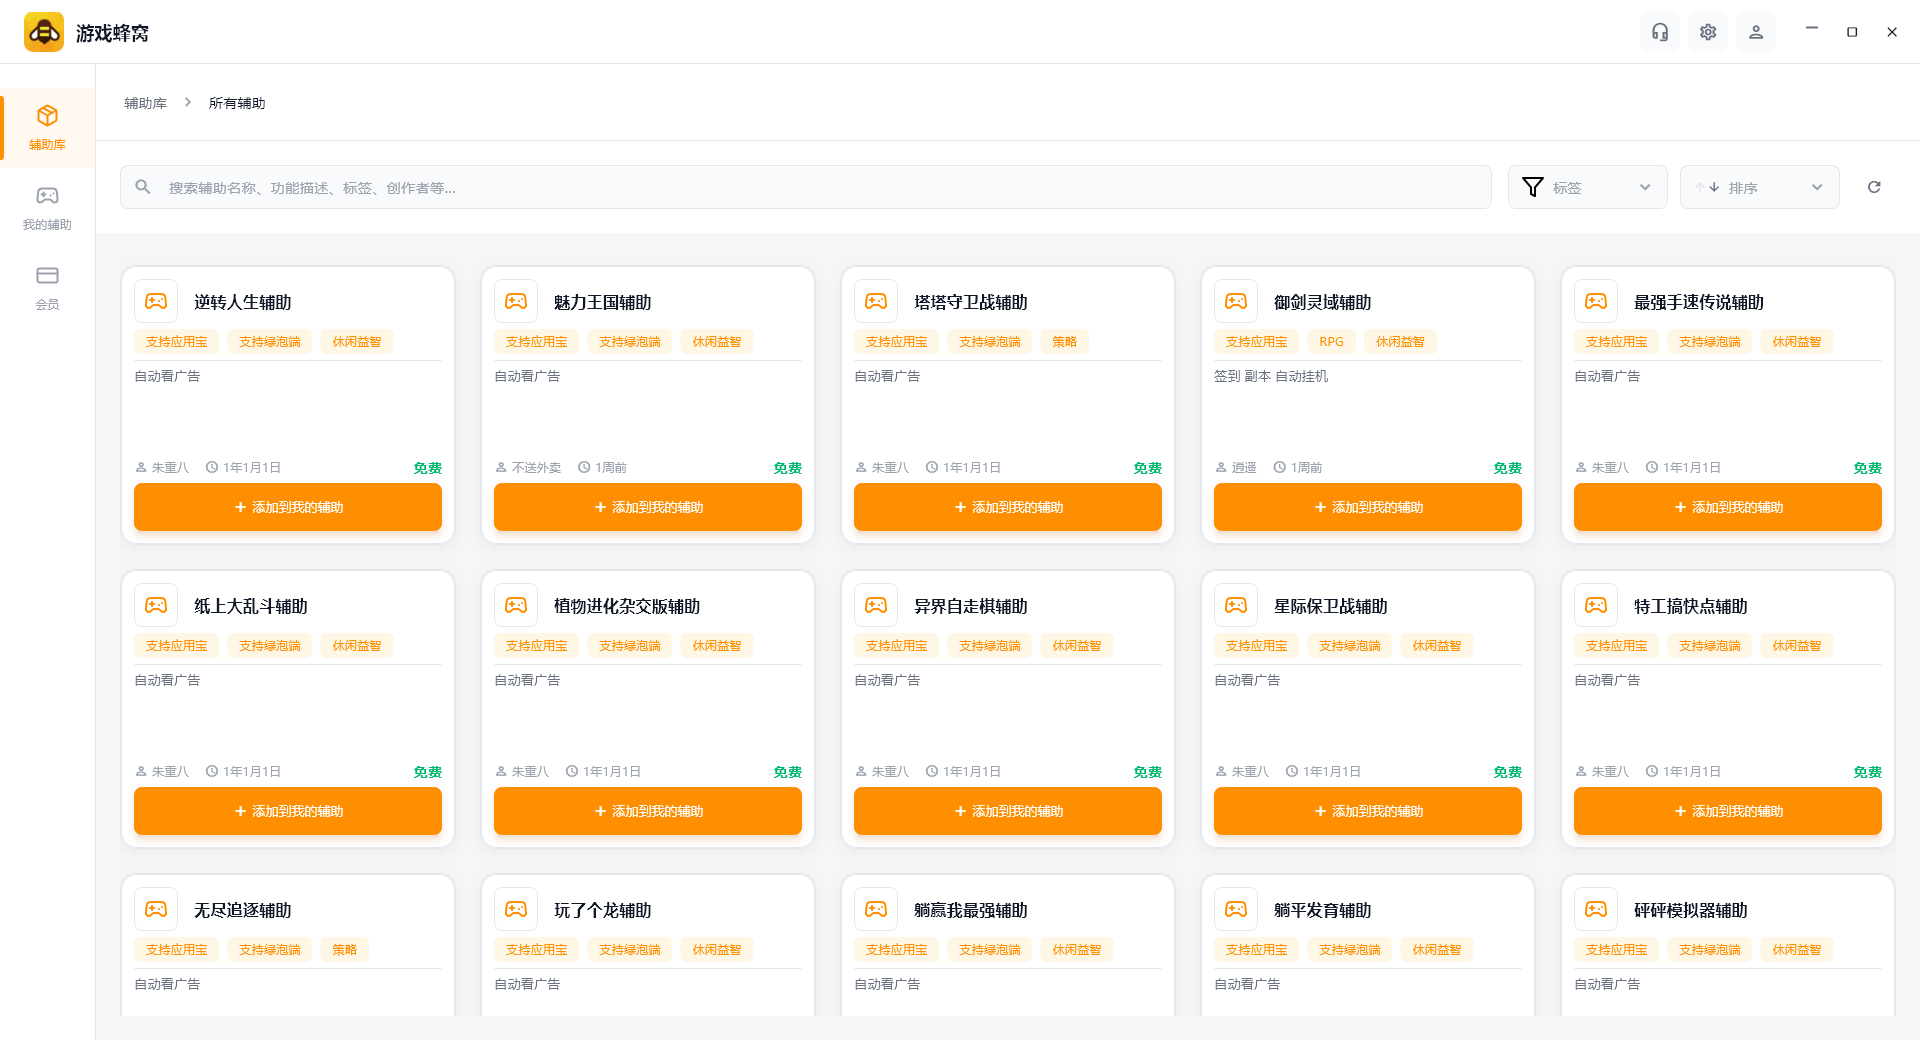Screen dimensions: 1920x1040
Task: Open settings via the gear icon
Action: tap(1708, 32)
